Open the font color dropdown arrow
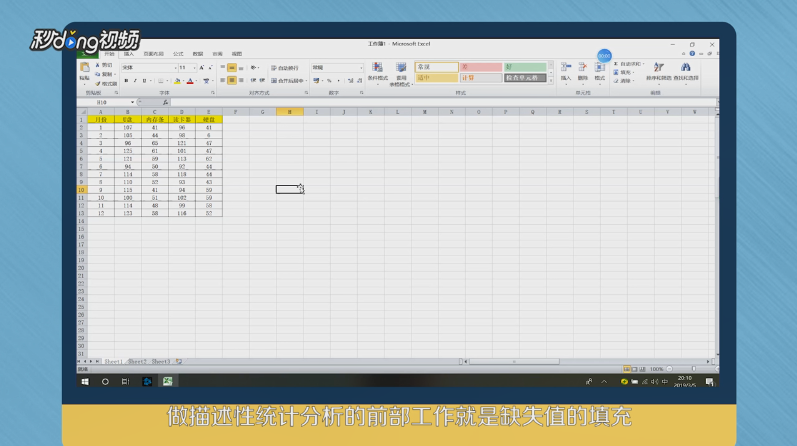 coord(196,81)
